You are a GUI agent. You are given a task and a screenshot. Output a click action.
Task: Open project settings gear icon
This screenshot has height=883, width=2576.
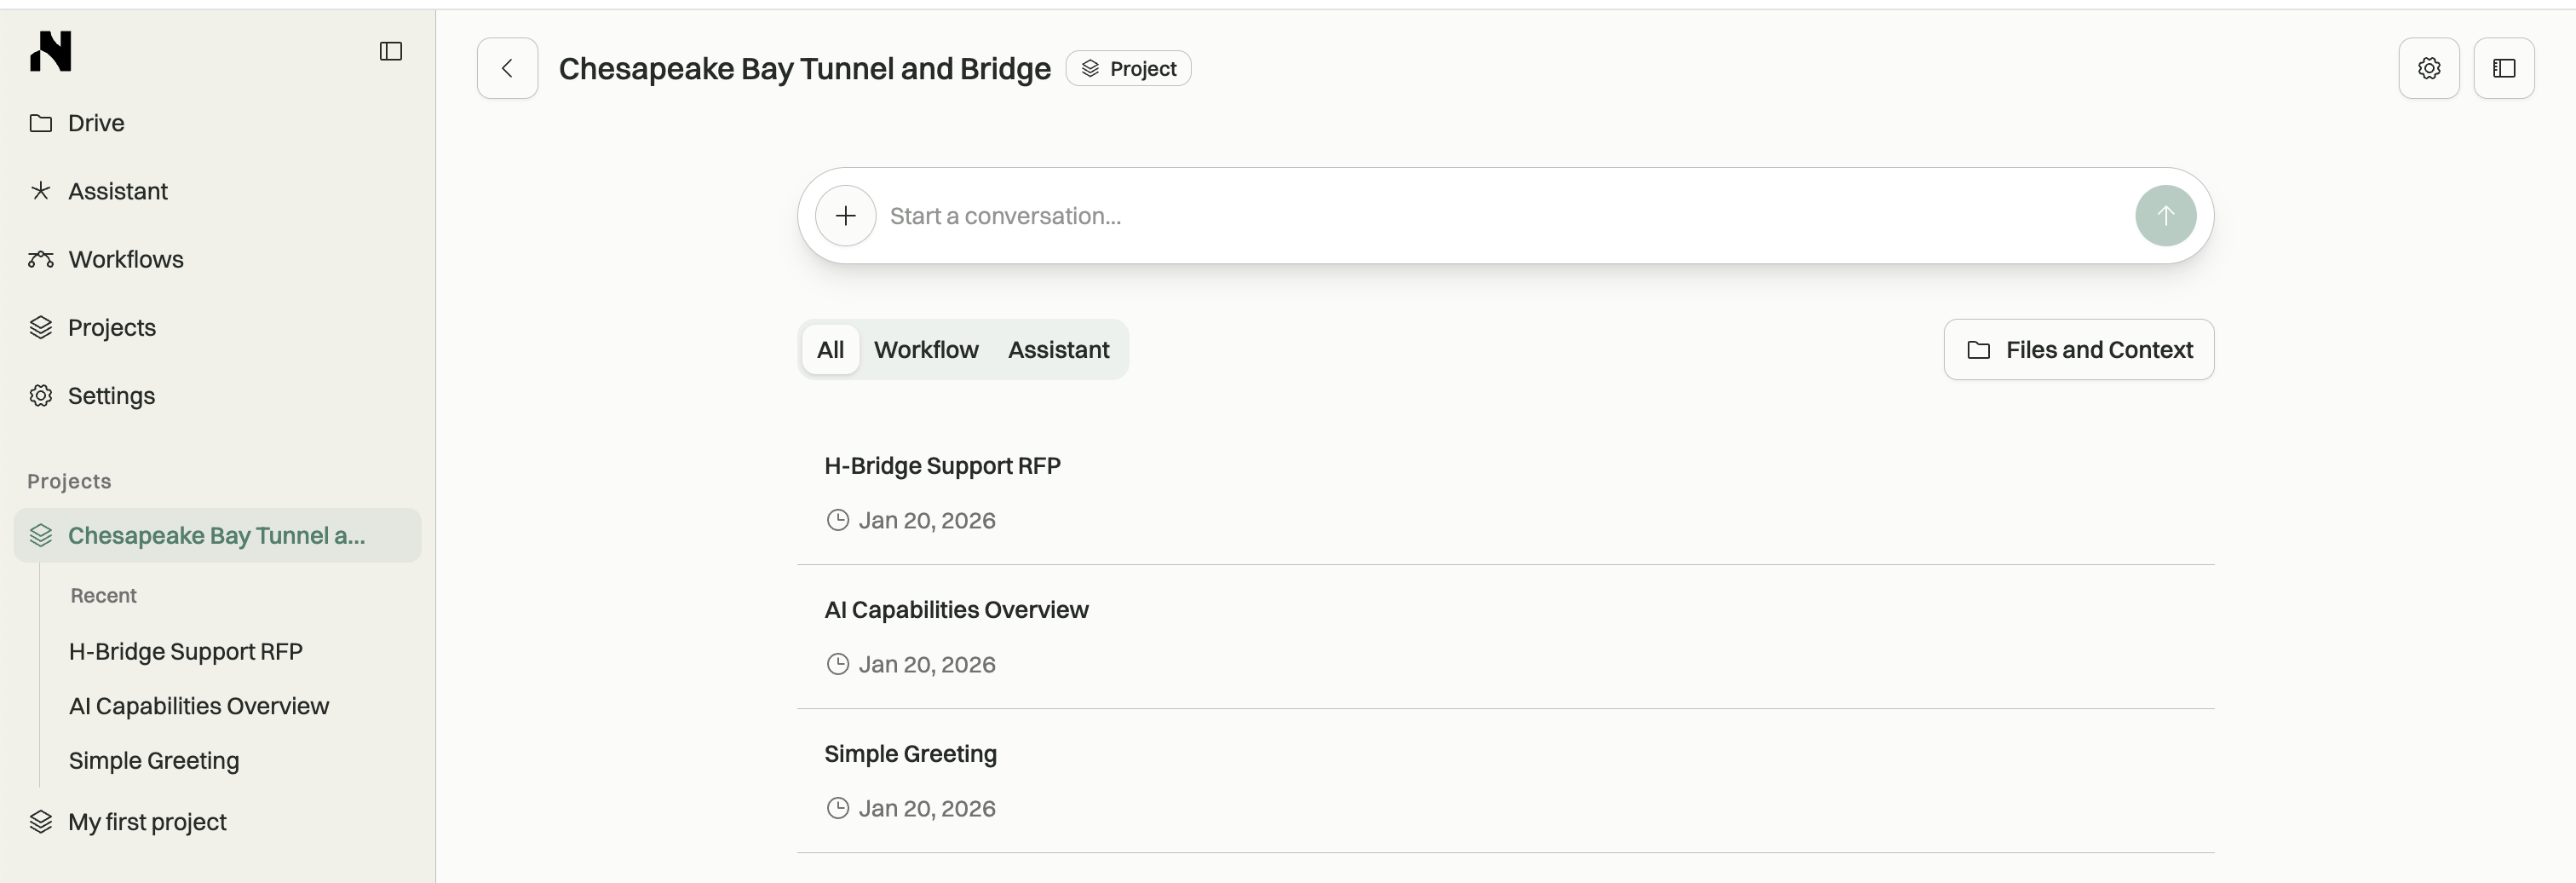pos(2429,68)
